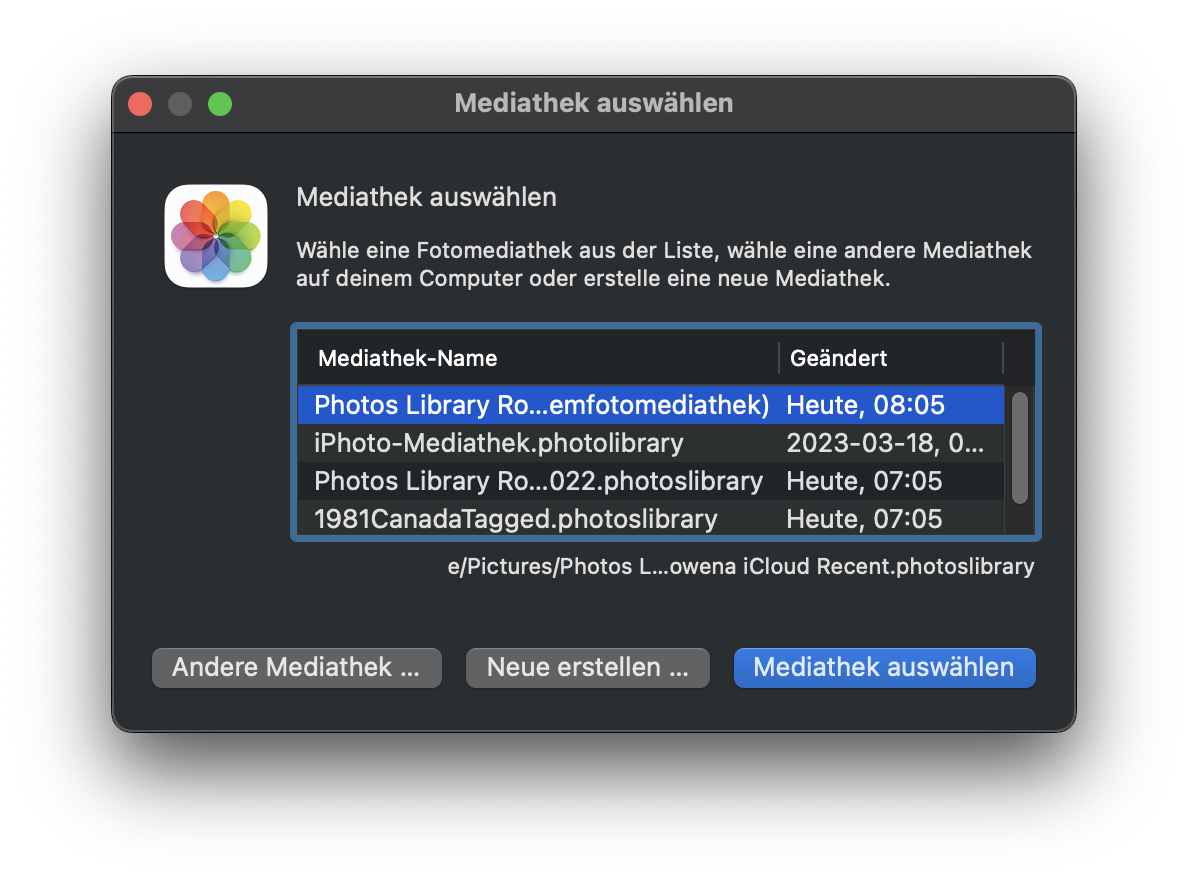Click the library file path text
Screen dimensions: 1188x880
tap(740, 566)
